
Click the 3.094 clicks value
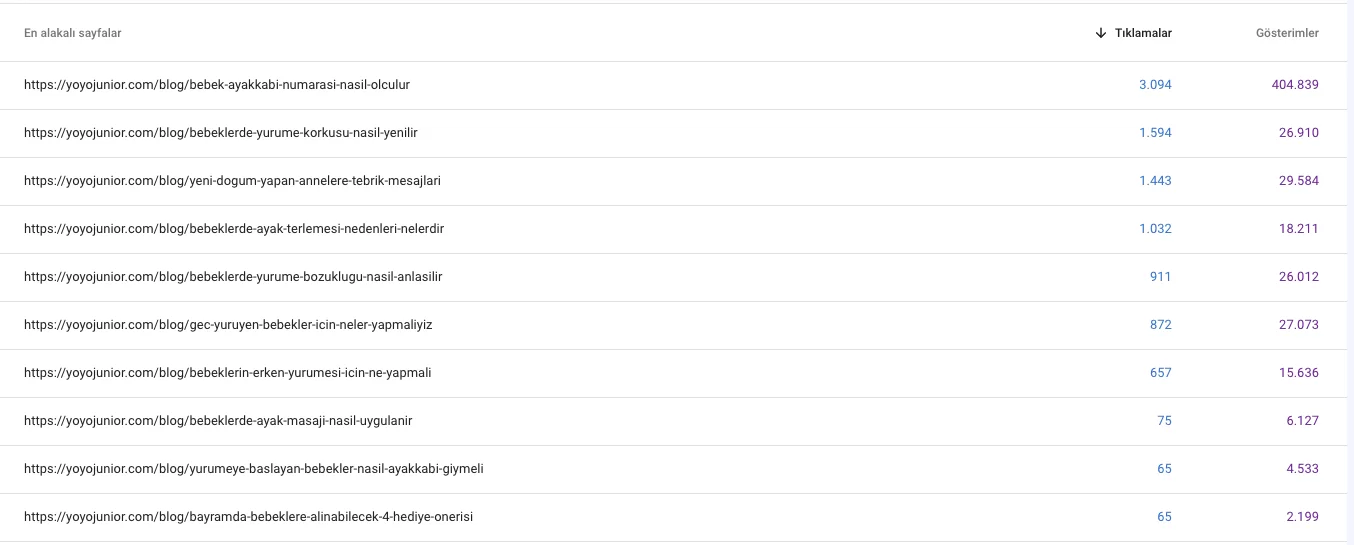(x=1155, y=85)
